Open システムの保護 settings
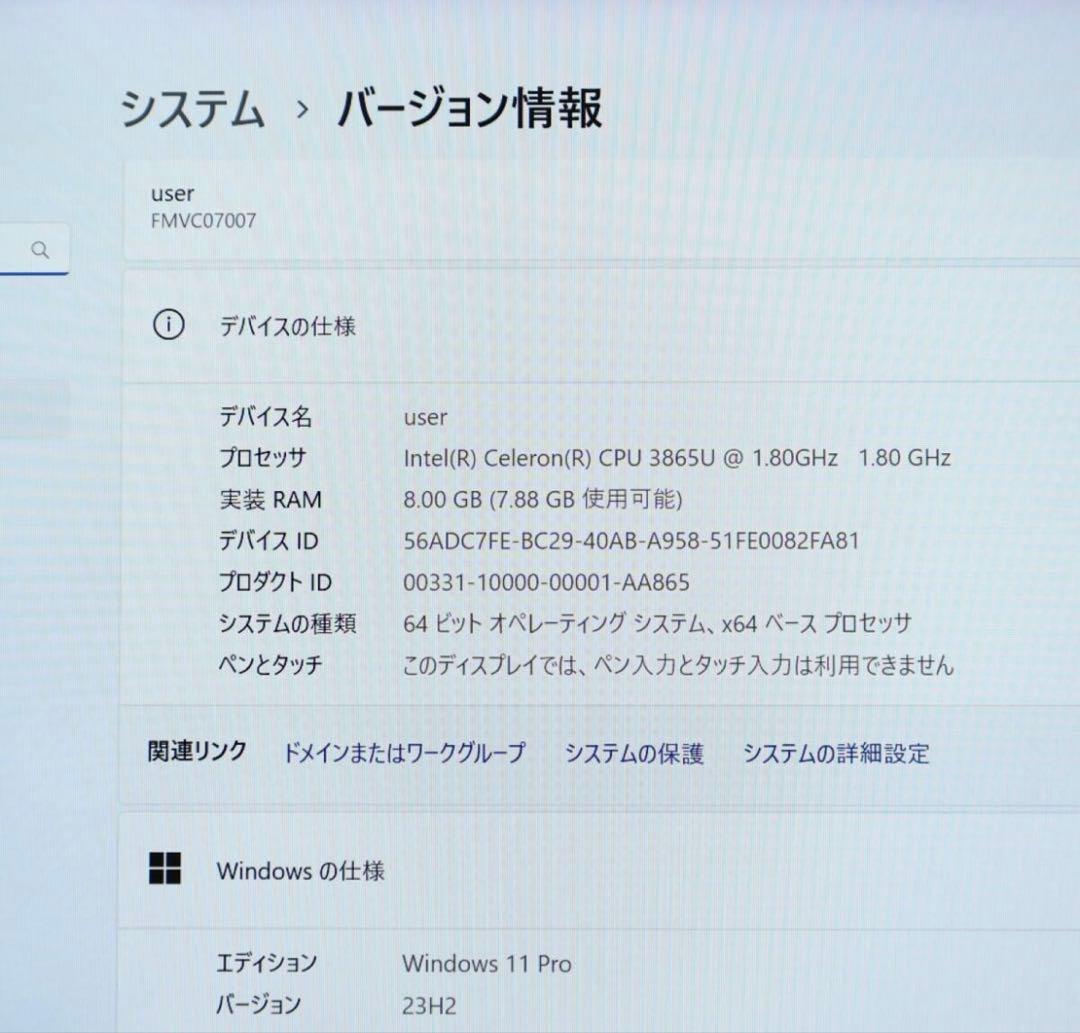 637,753
